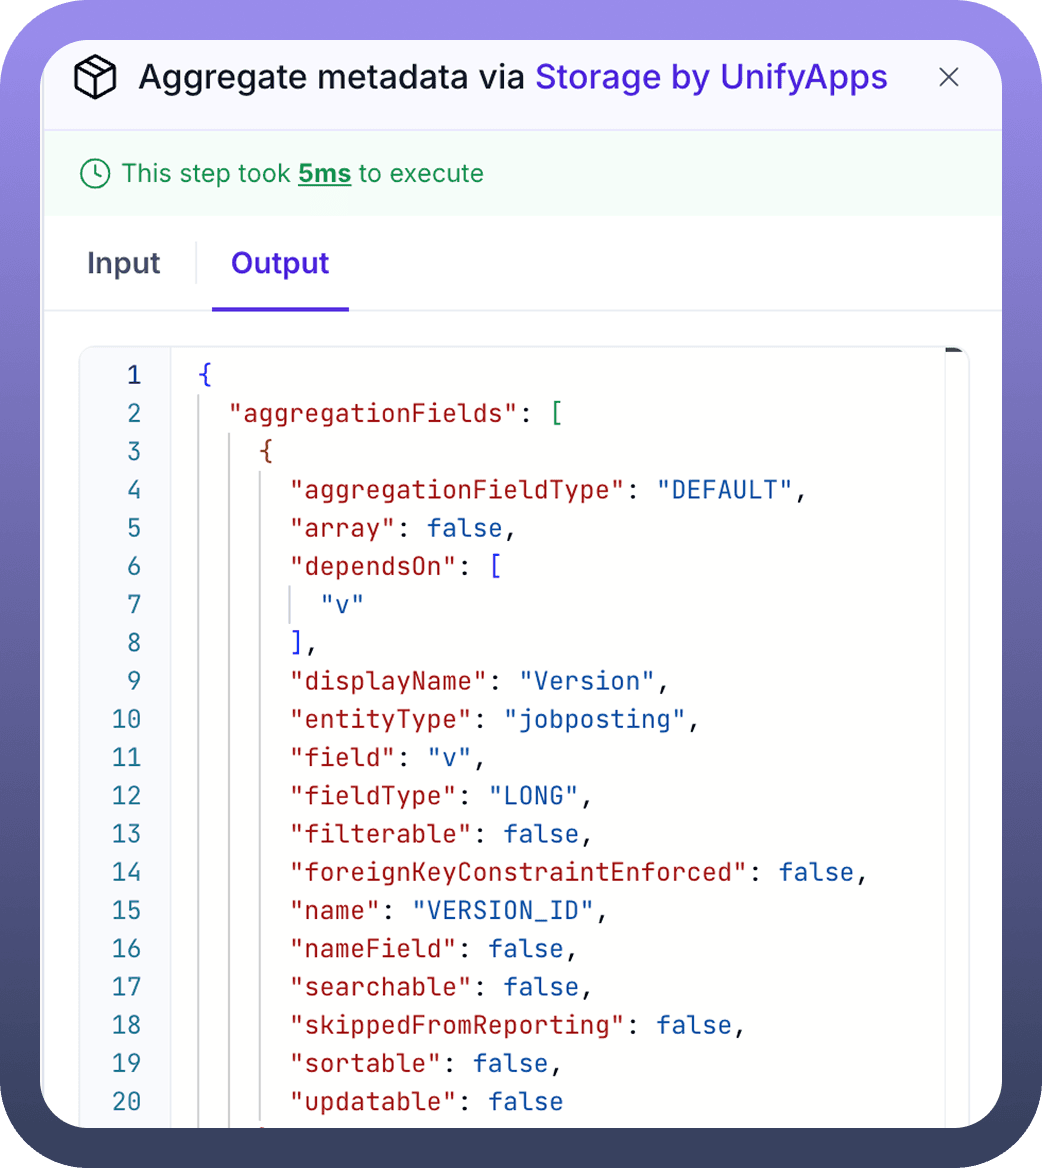Click the cube package icon in header
This screenshot has width=1042, height=1168.
click(x=96, y=78)
